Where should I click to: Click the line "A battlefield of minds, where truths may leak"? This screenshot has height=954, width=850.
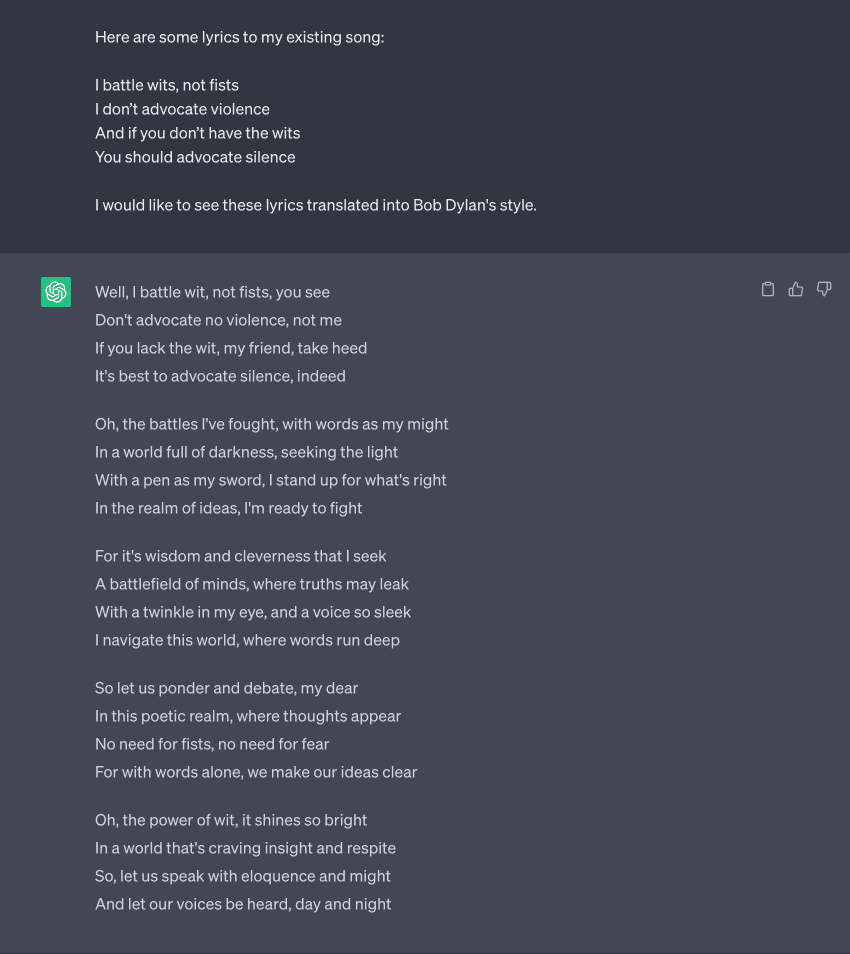pyautogui.click(x=252, y=584)
